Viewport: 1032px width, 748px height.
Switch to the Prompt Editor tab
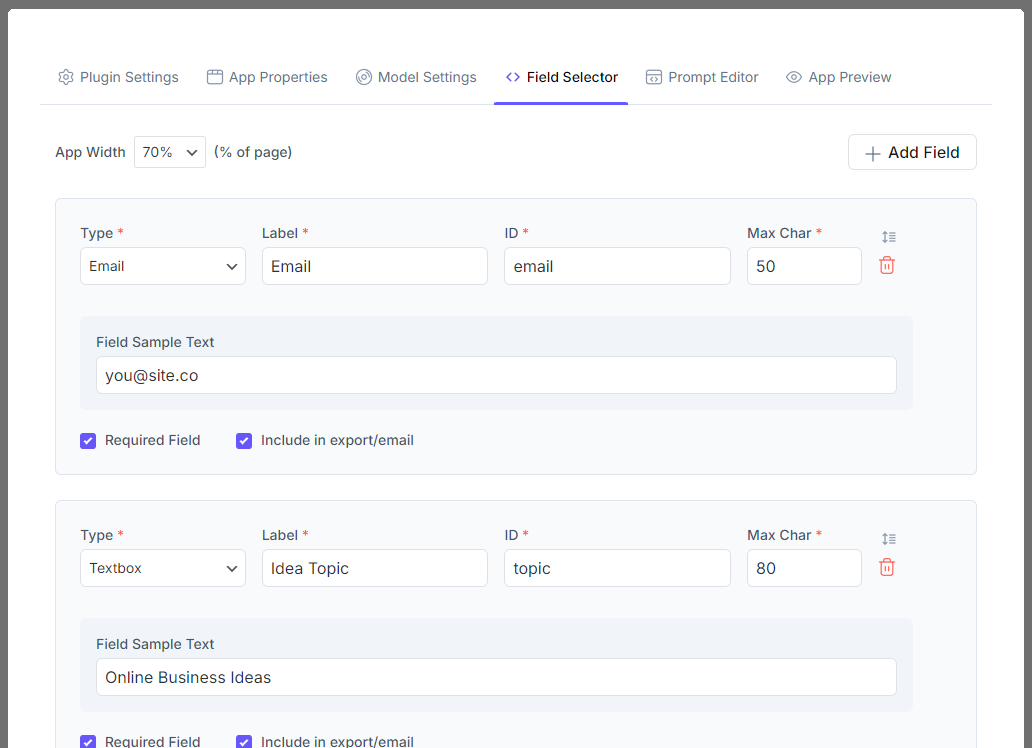click(x=702, y=76)
